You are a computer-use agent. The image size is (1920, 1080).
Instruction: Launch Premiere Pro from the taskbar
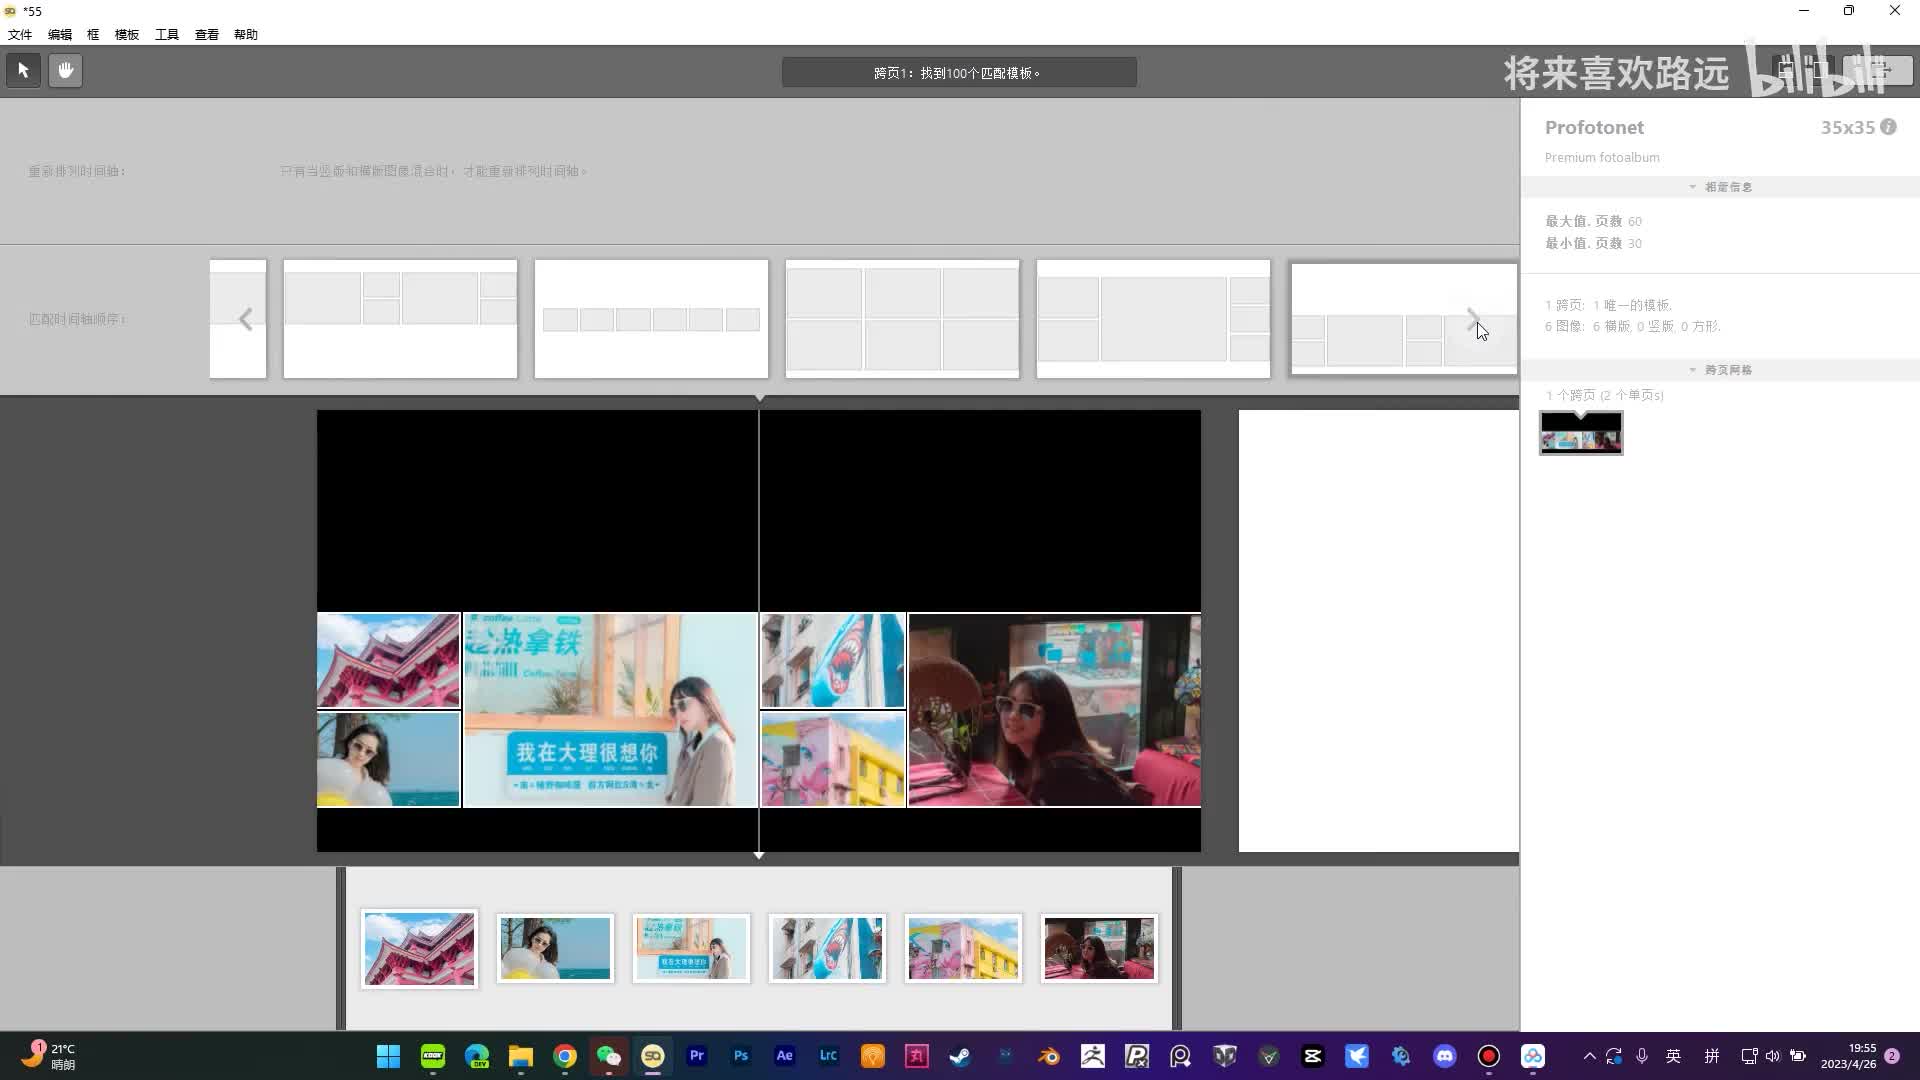tap(697, 1056)
